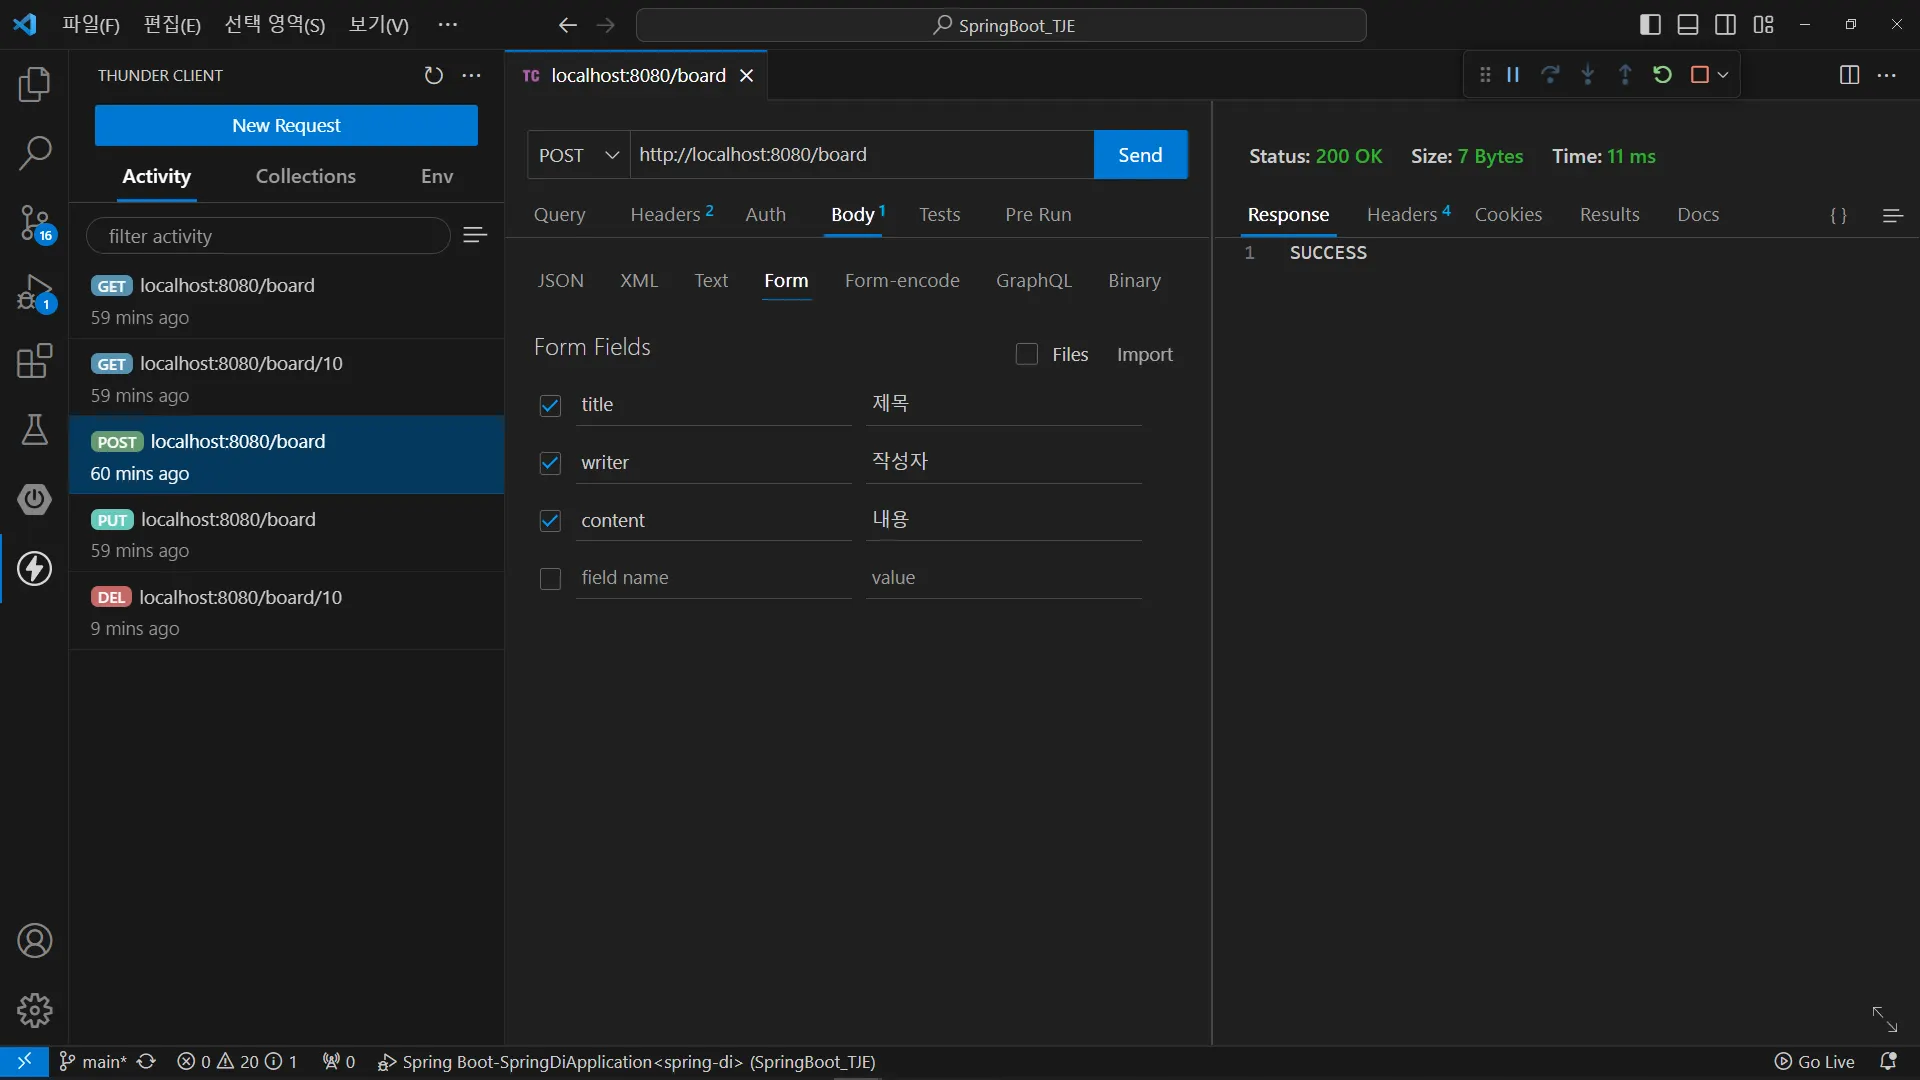This screenshot has width=1920, height=1080.
Task: Refresh the Thunder Client activity list
Action: click(433, 76)
